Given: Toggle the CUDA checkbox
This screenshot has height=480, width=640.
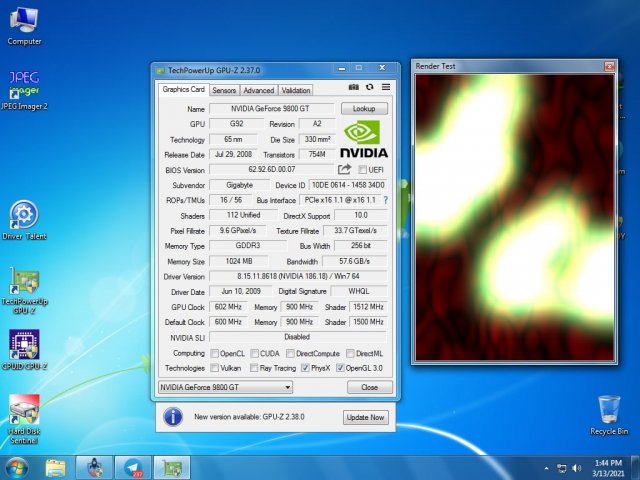Looking at the screenshot, I should [254, 353].
